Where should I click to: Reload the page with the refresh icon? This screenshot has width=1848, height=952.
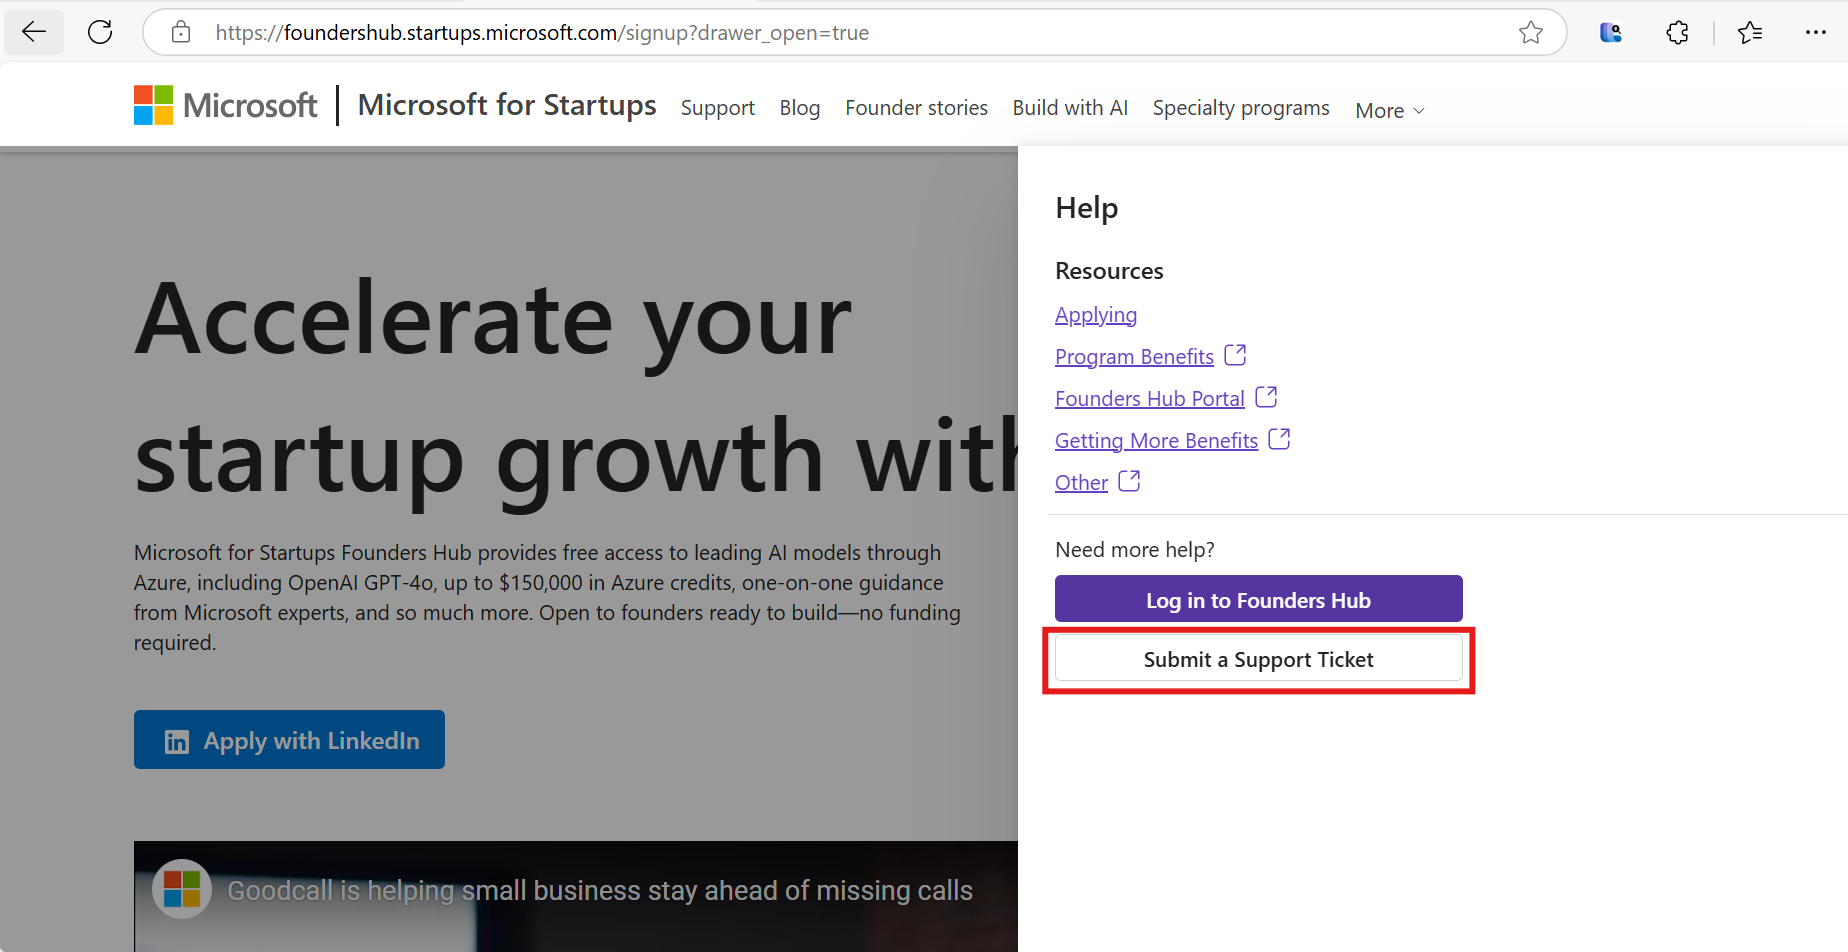pyautogui.click(x=100, y=31)
